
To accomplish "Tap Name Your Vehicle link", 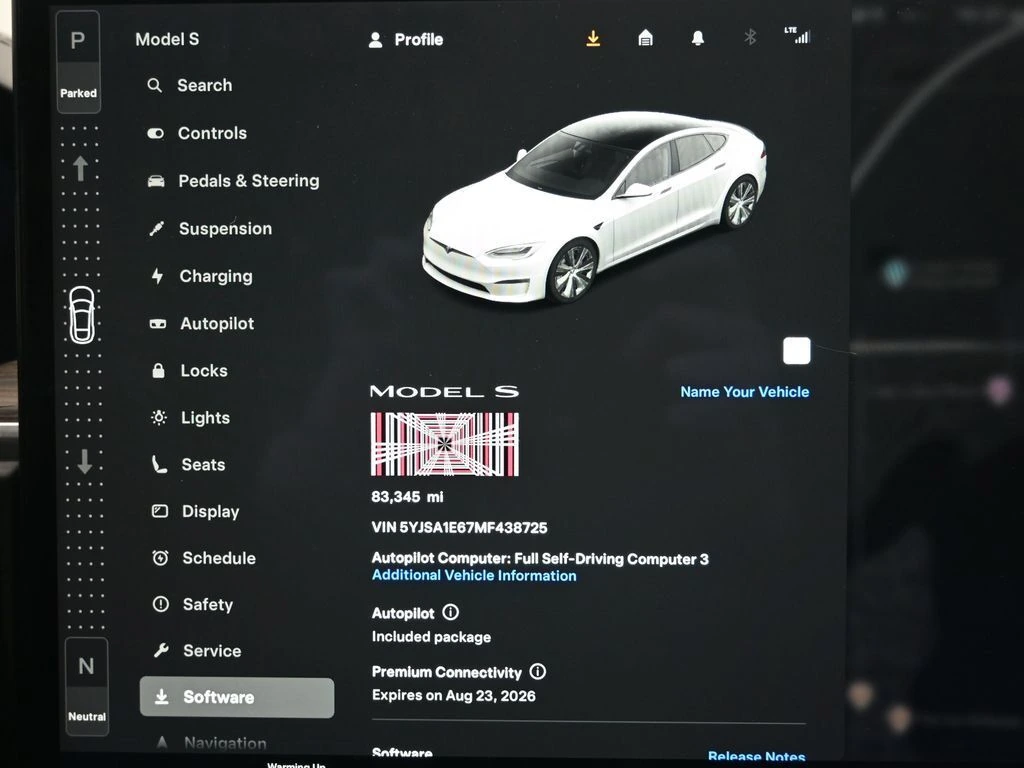I will coord(745,392).
